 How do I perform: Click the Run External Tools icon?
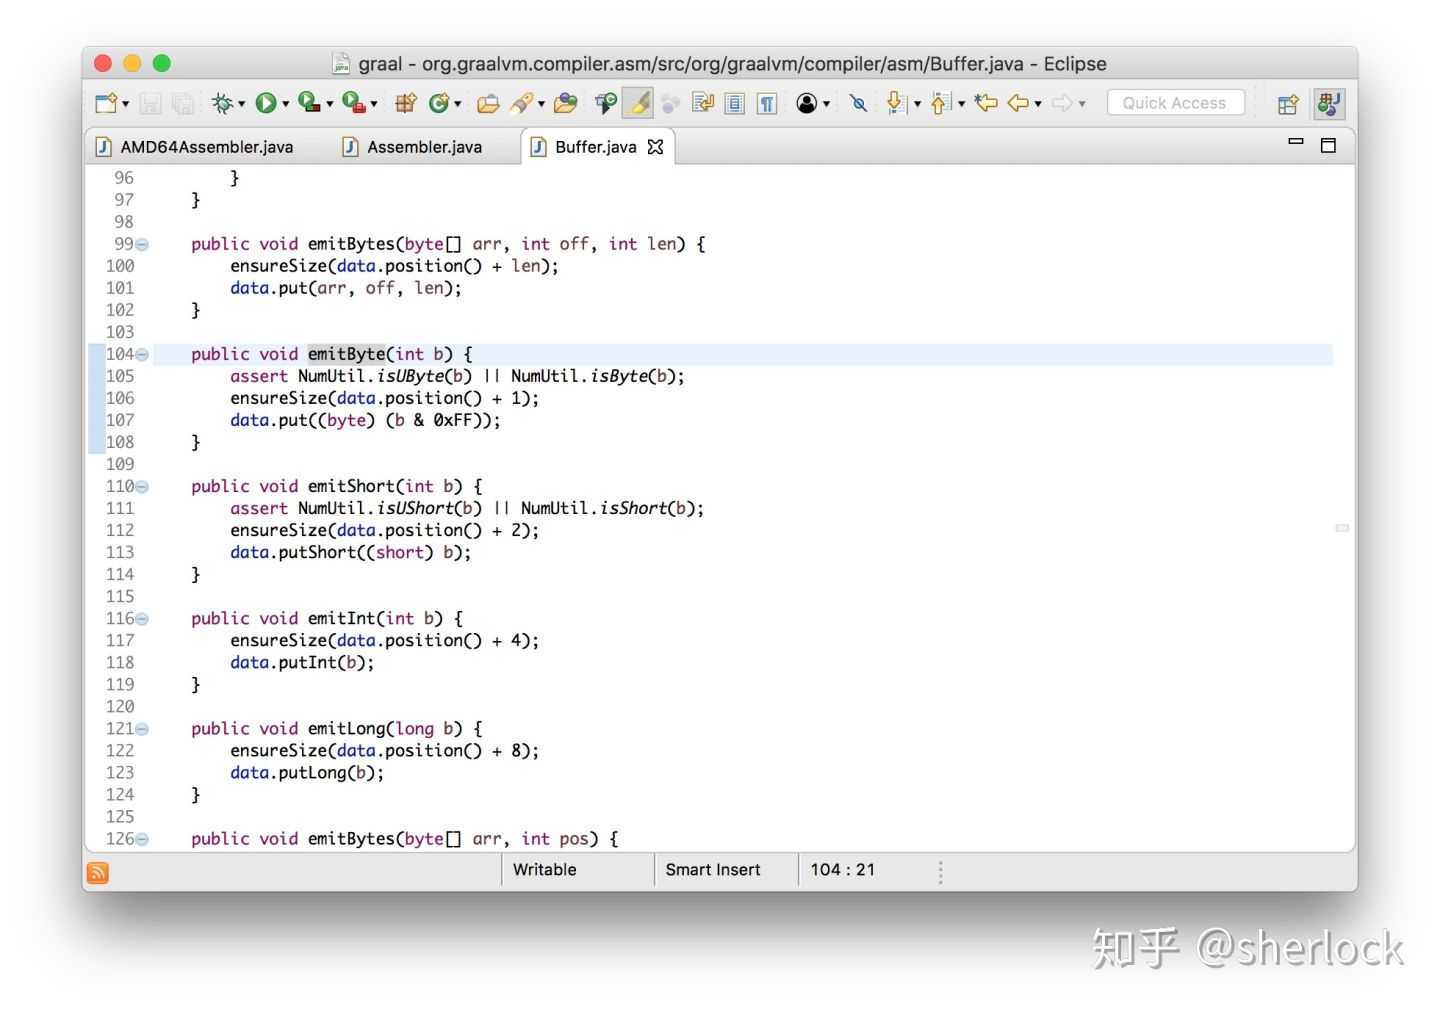(x=353, y=103)
